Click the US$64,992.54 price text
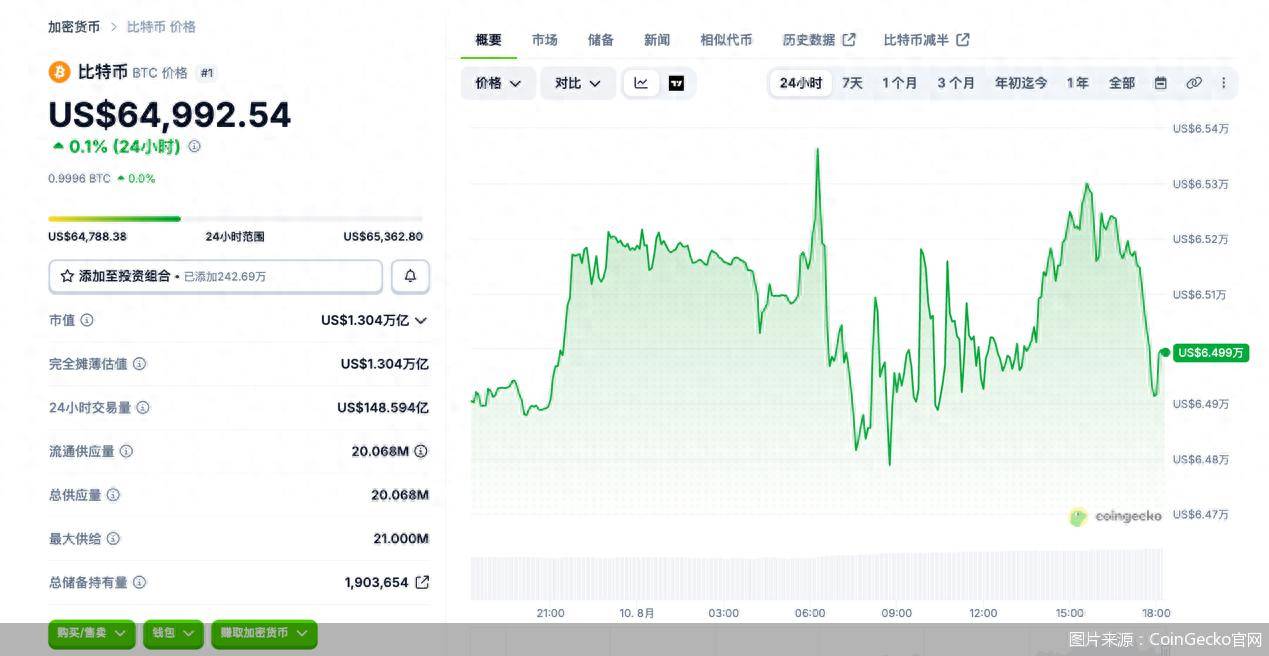This screenshot has width=1269, height=656. tap(170, 114)
